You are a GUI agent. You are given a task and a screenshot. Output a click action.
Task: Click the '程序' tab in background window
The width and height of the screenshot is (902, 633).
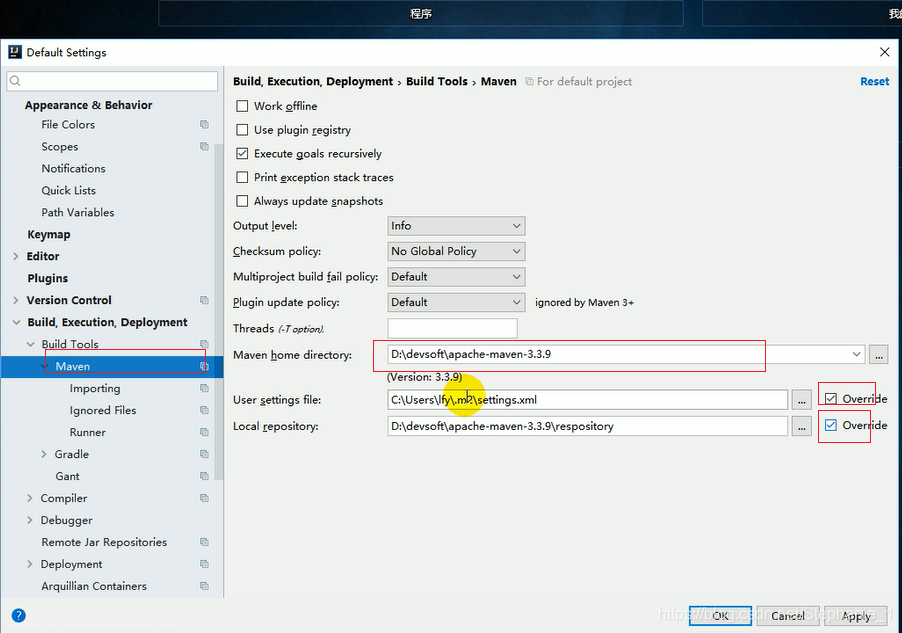tap(421, 13)
